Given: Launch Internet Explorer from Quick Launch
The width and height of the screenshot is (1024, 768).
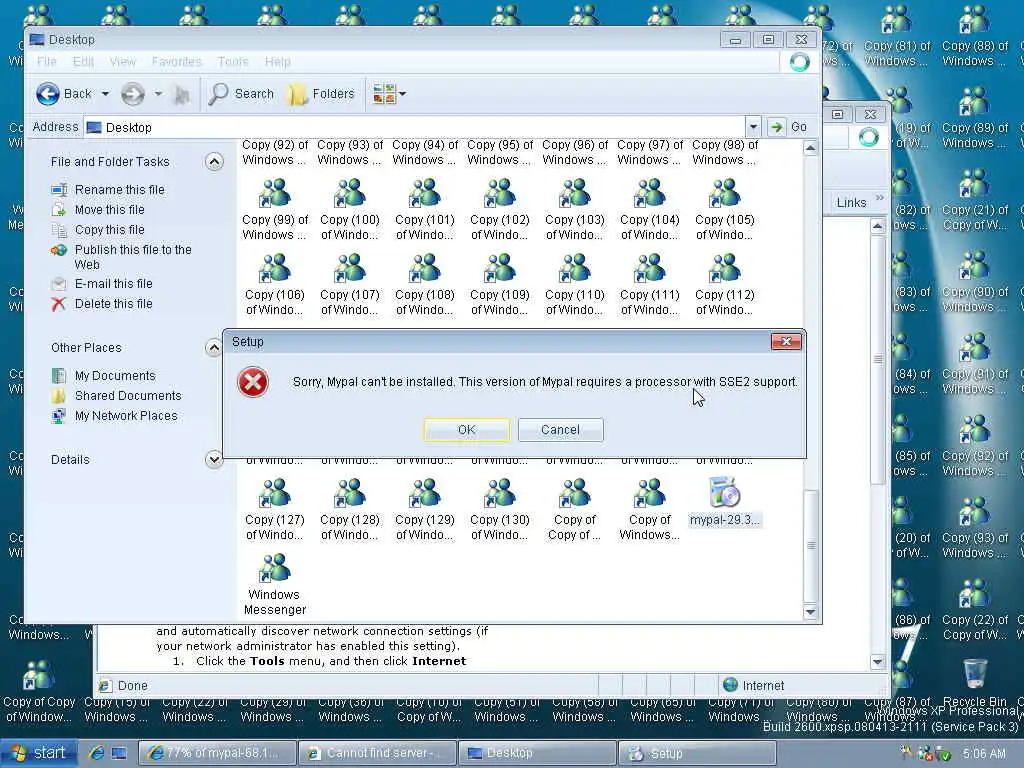Looking at the screenshot, I should click(96, 753).
